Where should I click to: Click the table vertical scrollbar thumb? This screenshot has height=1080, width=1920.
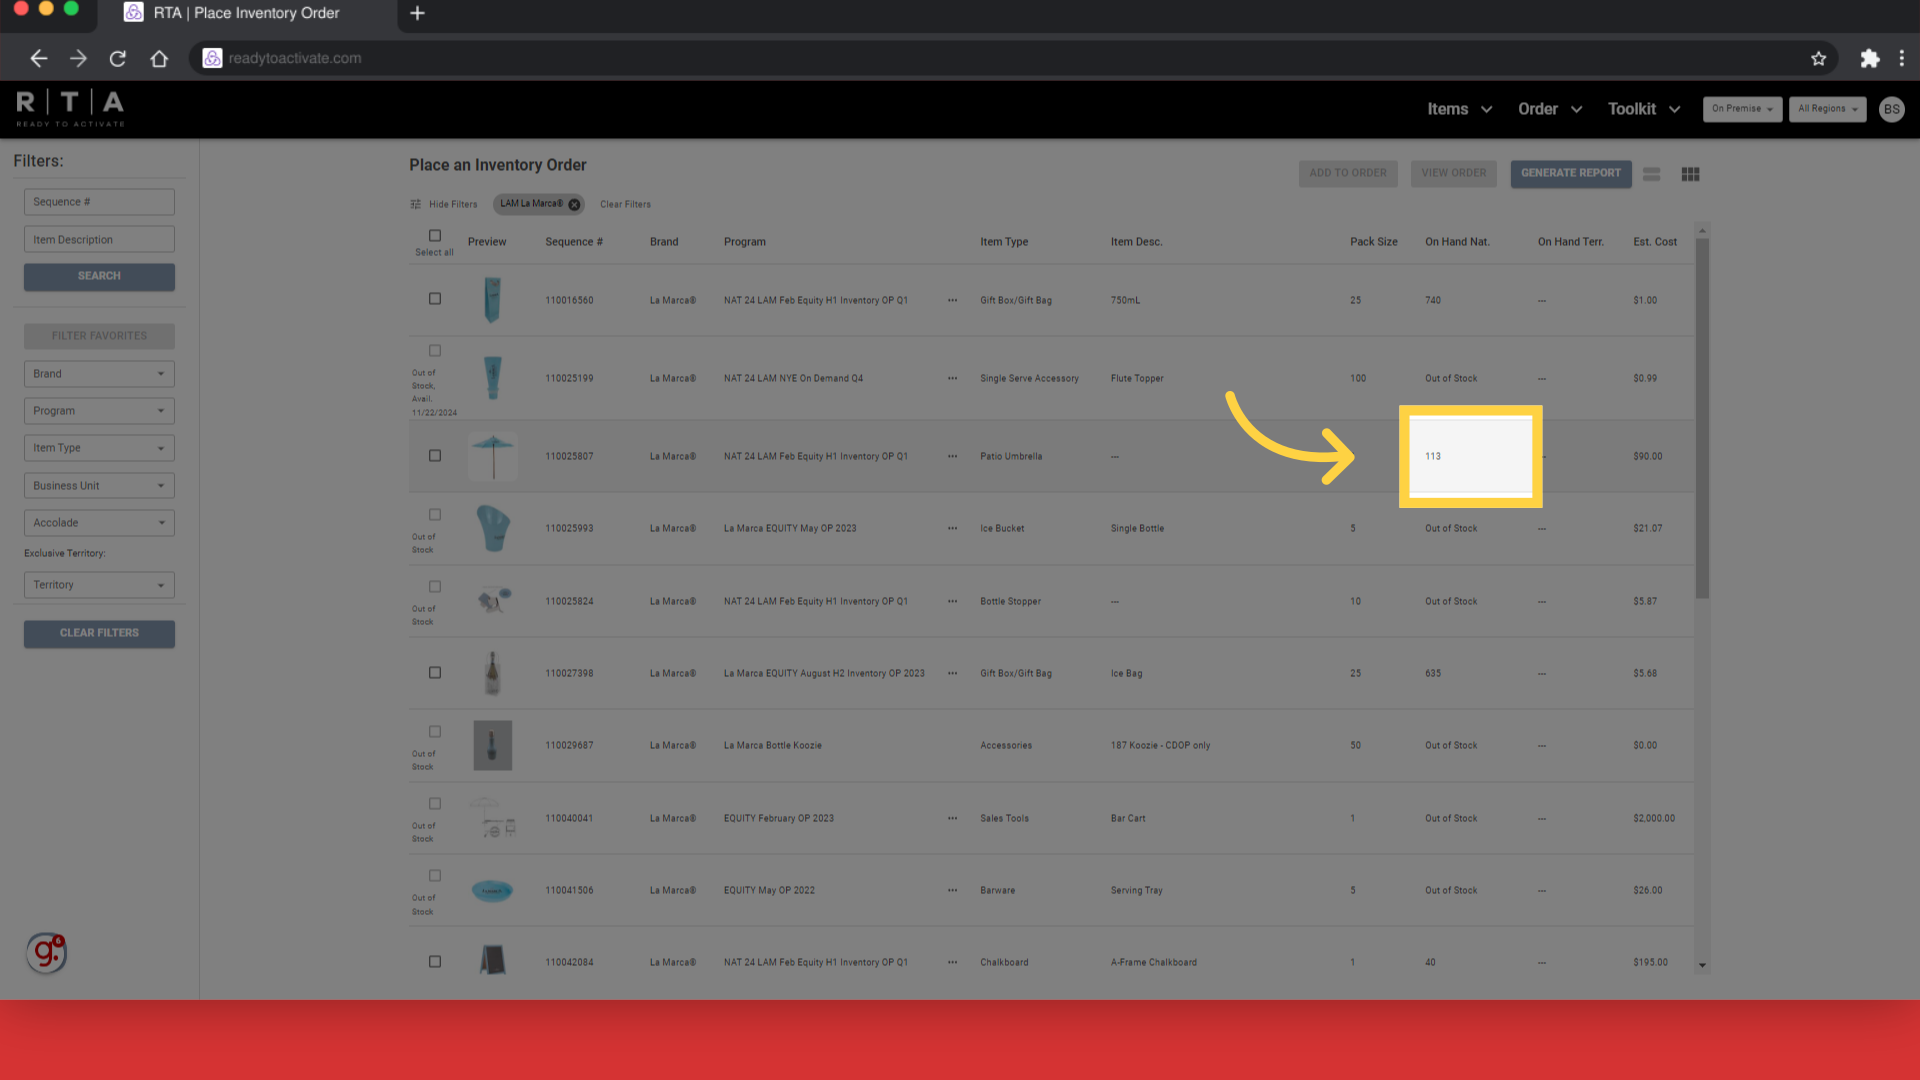[x=1702, y=418]
